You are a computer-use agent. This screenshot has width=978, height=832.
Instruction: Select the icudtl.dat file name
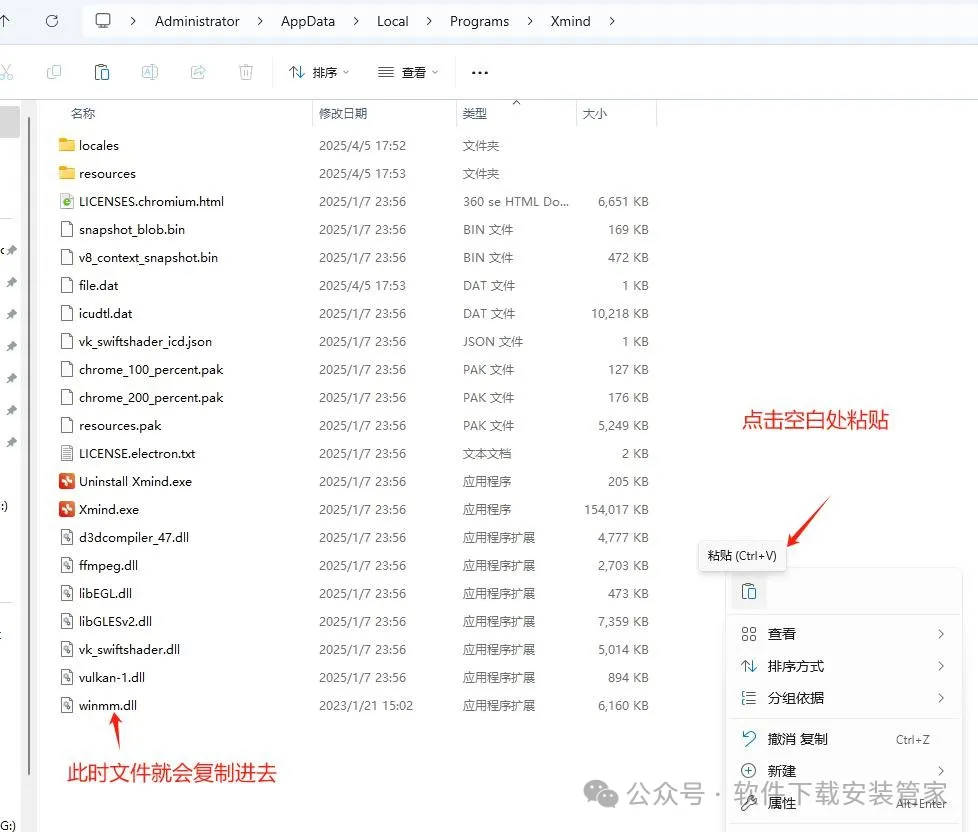click(105, 313)
